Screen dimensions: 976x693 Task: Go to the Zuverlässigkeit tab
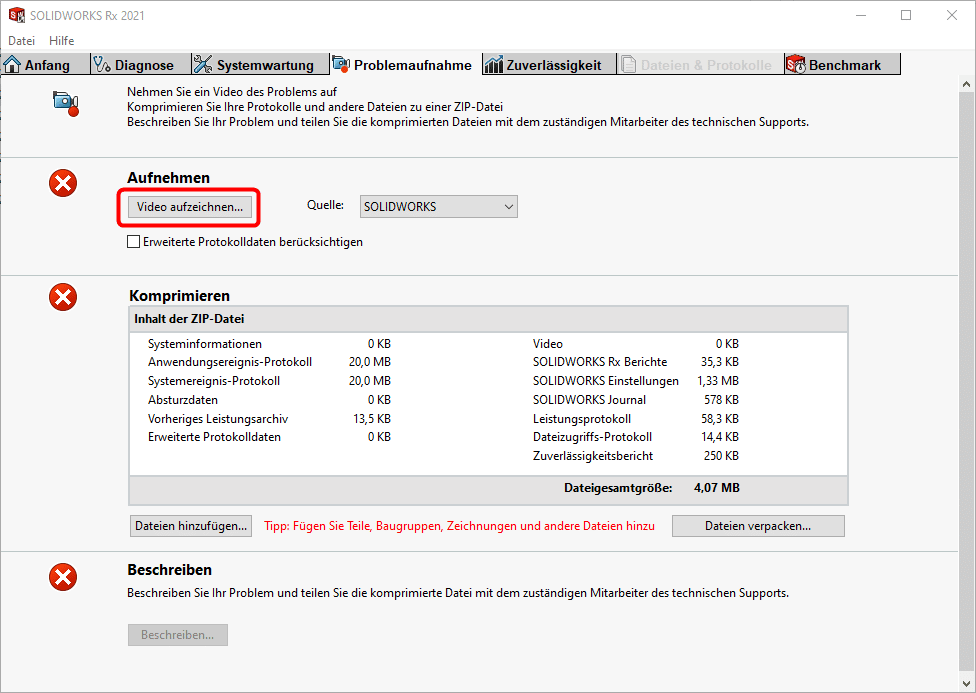(x=543, y=65)
